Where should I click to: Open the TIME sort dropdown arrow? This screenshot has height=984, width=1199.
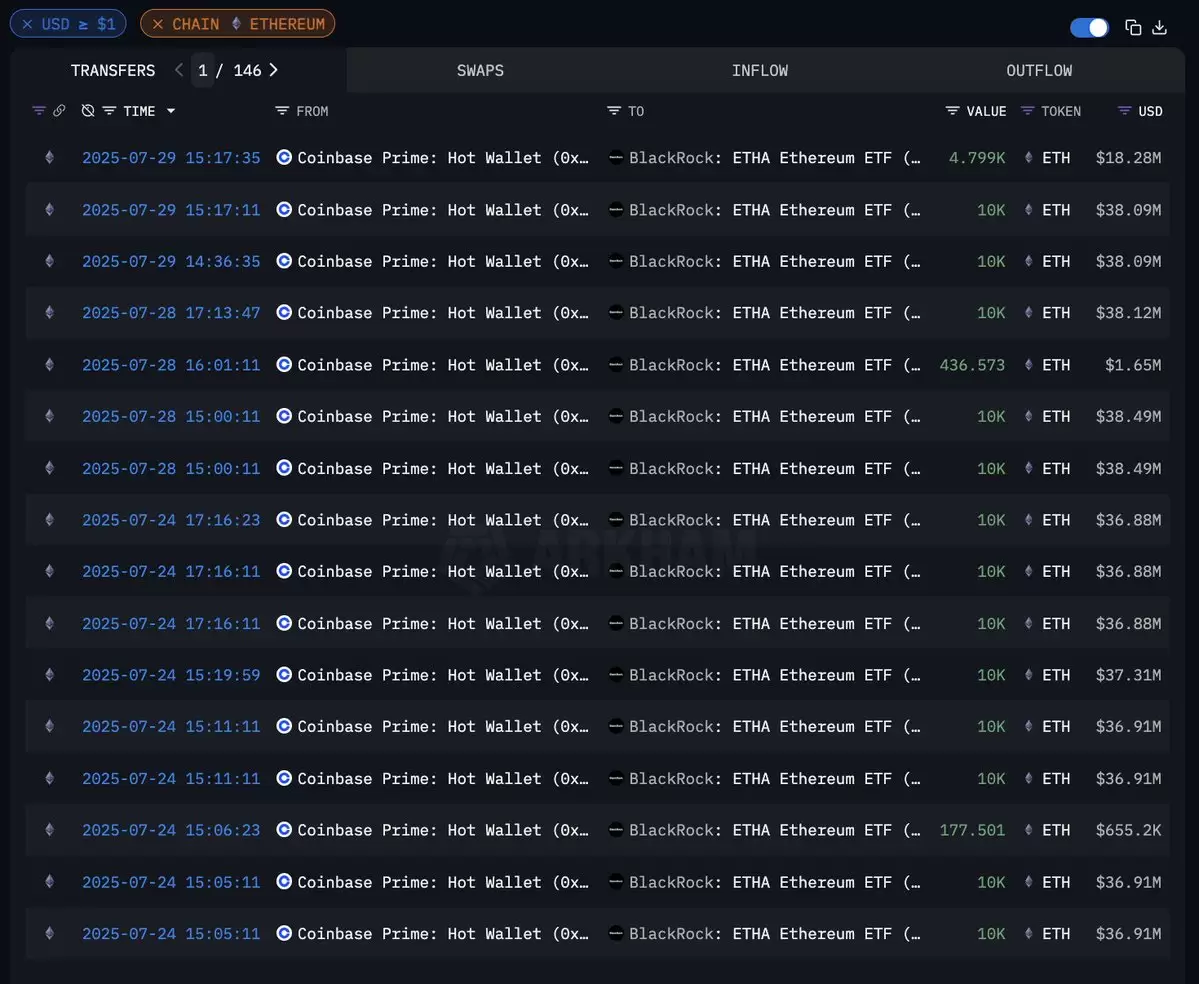click(x=171, y=111)
